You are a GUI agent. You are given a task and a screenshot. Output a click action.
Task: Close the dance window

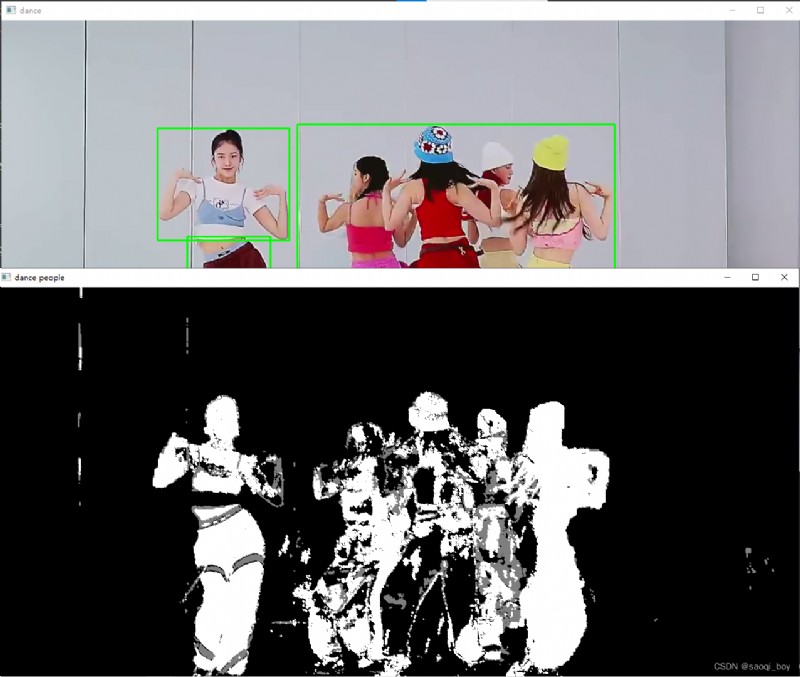click(x=787, y=10)
